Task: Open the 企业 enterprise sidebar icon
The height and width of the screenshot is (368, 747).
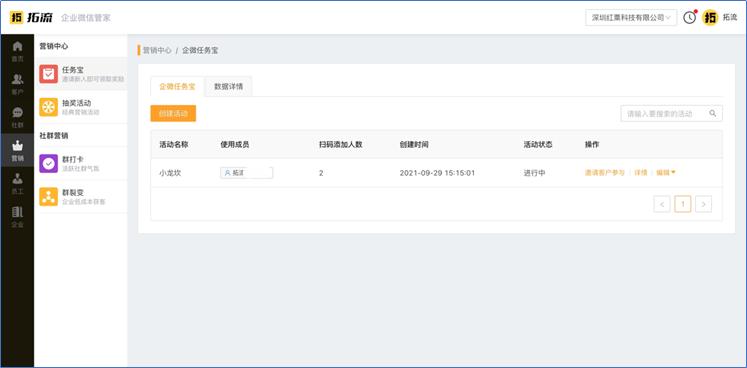Action: 17,217
